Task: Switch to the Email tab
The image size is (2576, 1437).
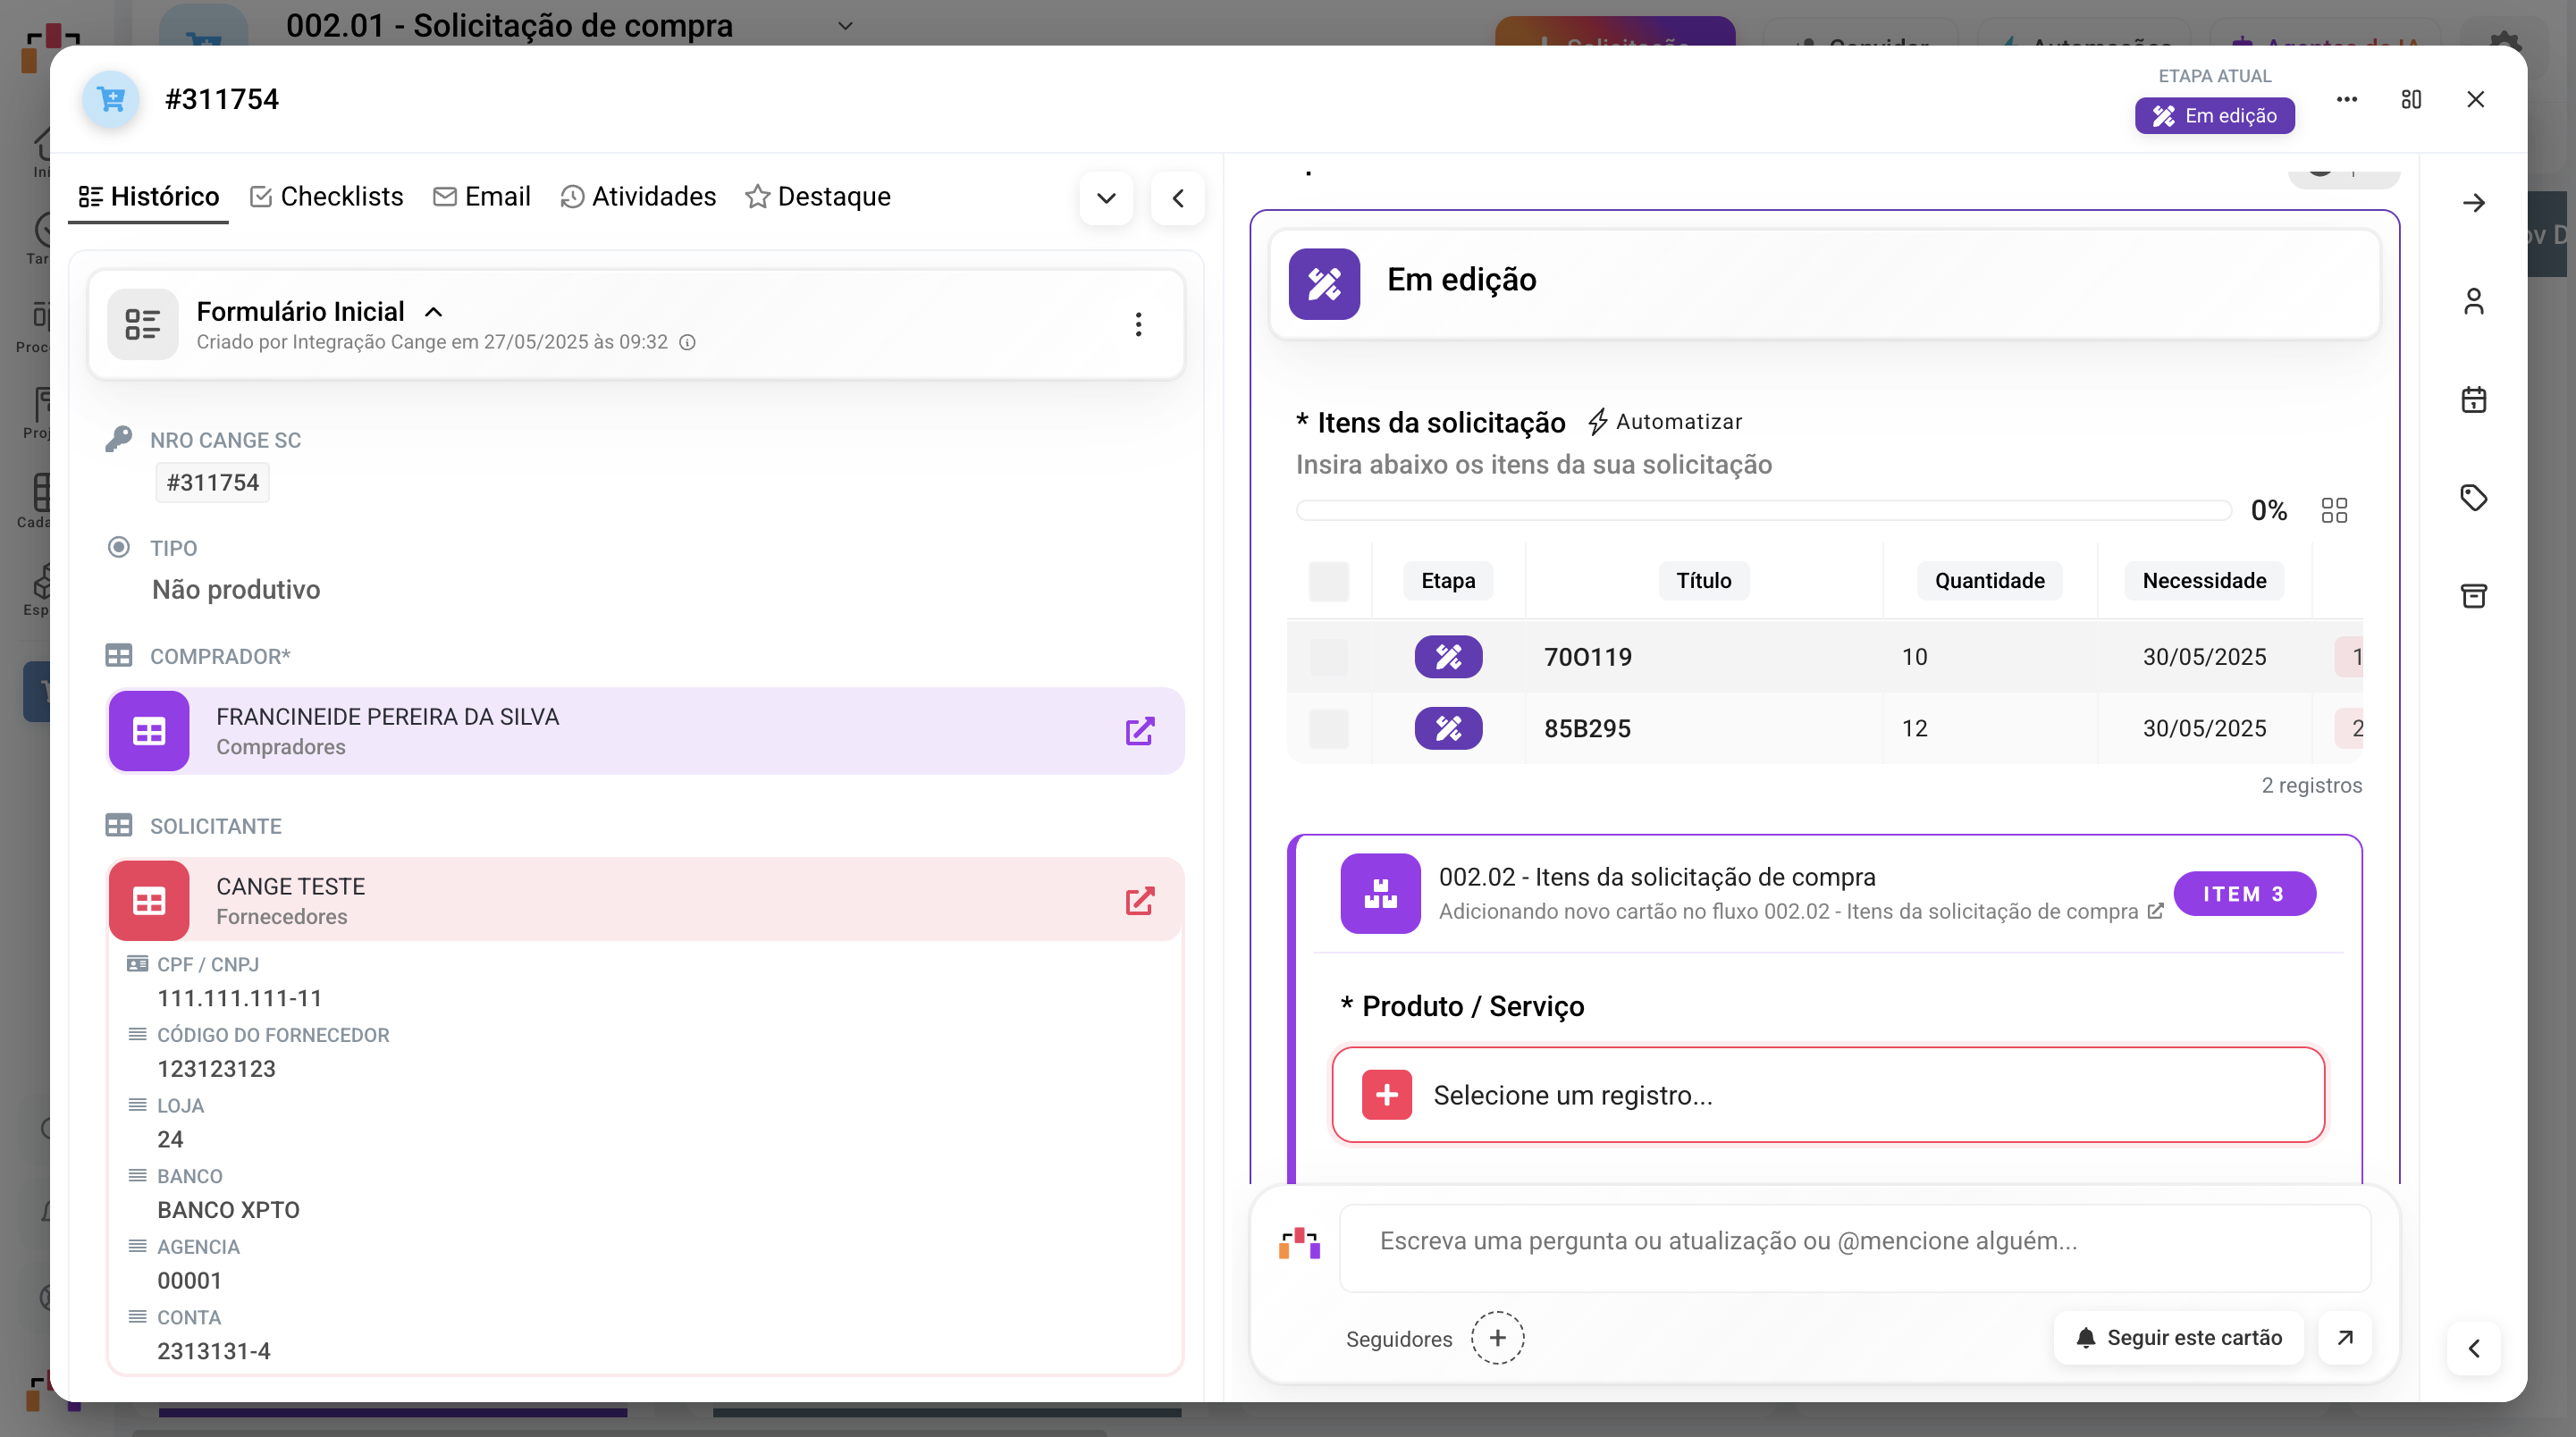Action: click(x=481, y=197)
